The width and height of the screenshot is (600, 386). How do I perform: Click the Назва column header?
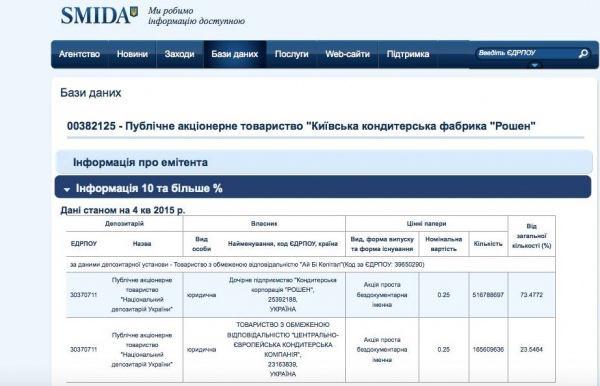pyautogui.click(x=142, y=244)
